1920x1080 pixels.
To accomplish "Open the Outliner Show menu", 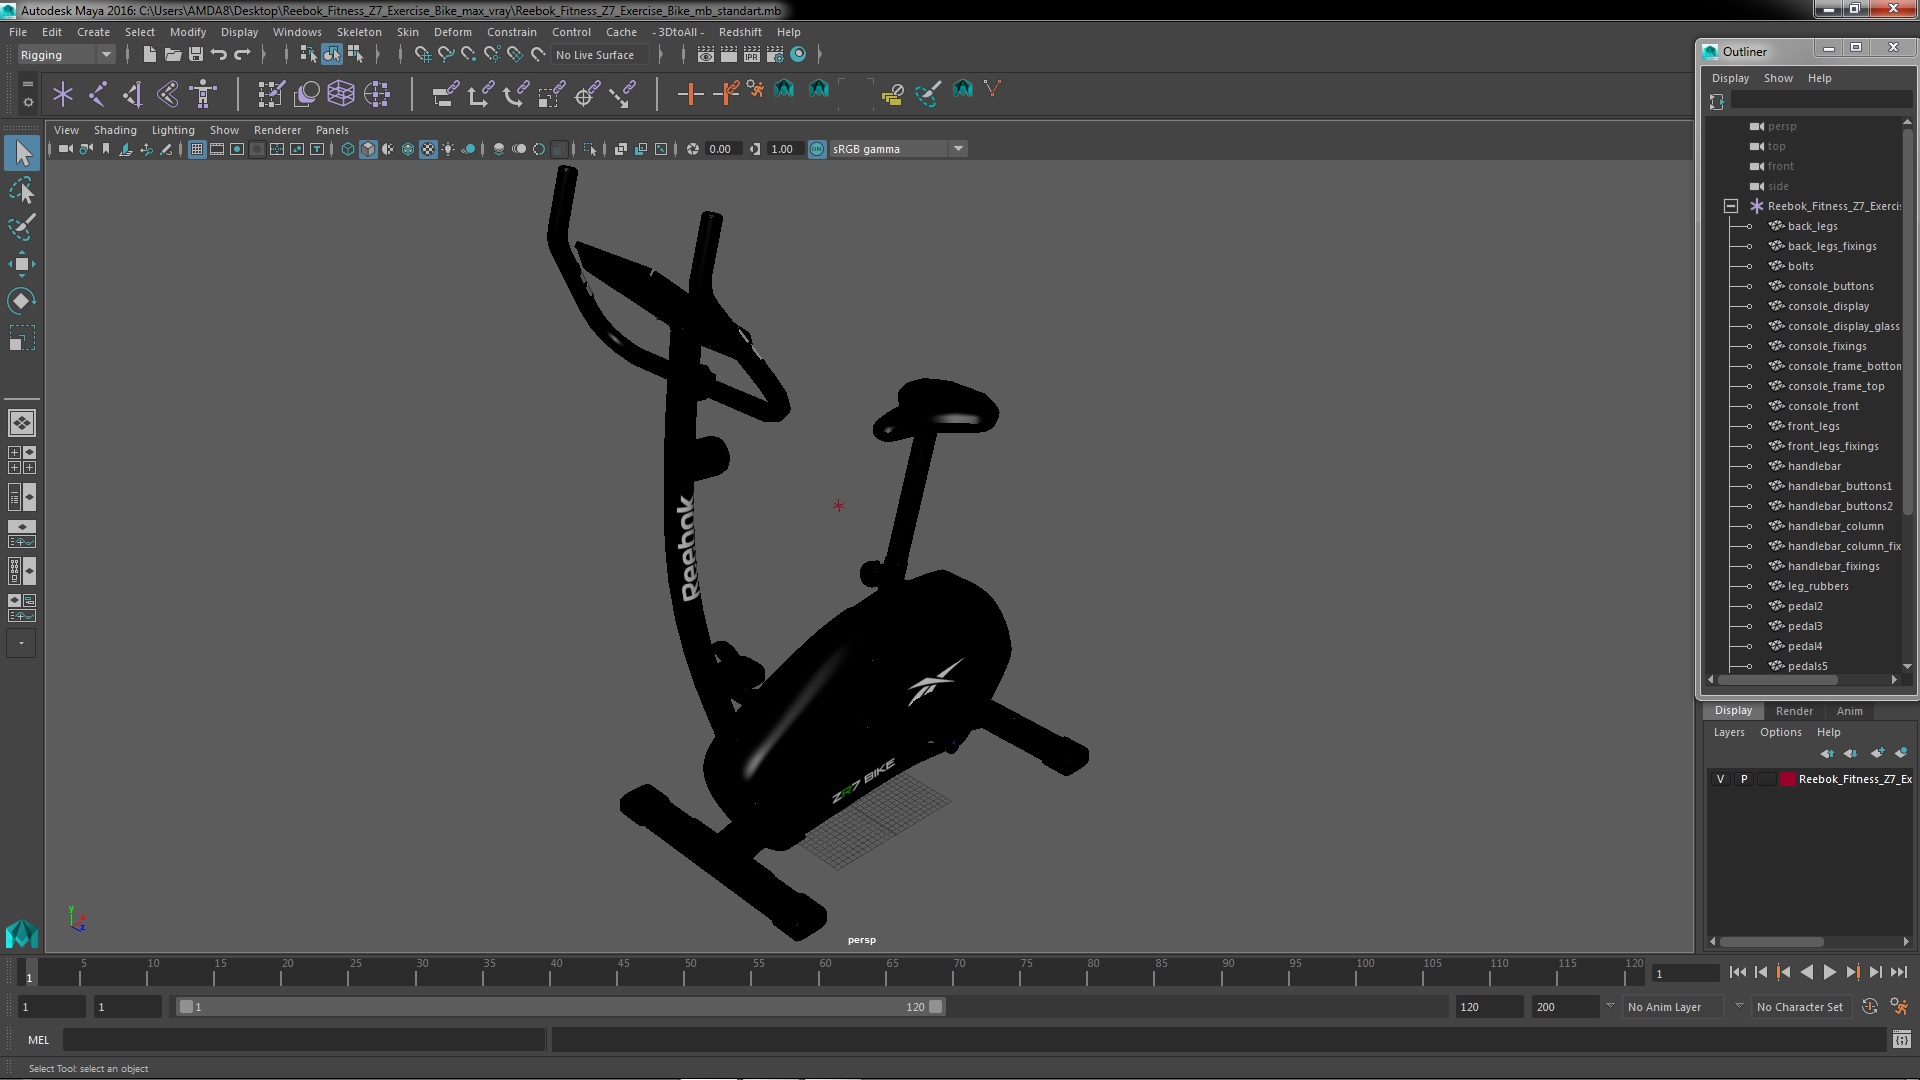I will tap(1777, 78).
